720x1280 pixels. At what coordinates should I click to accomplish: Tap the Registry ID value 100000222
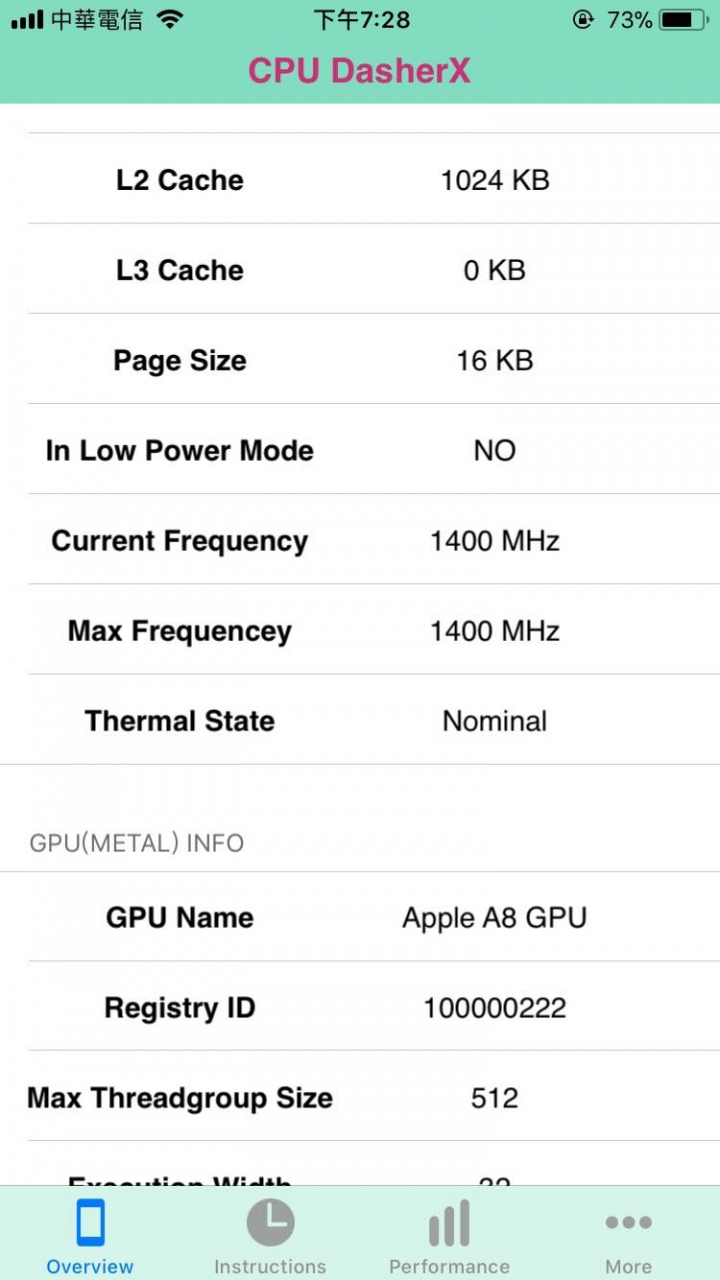[x=495, y=1007]
